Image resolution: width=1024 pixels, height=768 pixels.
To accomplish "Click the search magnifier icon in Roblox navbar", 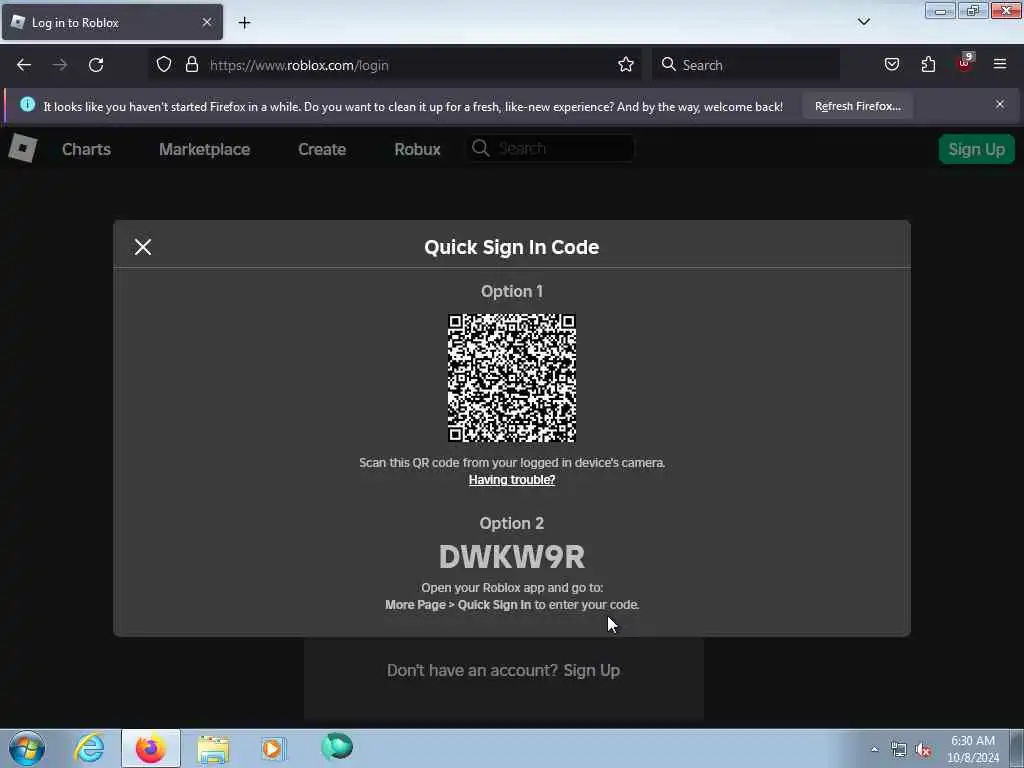I will pyautogui.click(x=481, y=148).
